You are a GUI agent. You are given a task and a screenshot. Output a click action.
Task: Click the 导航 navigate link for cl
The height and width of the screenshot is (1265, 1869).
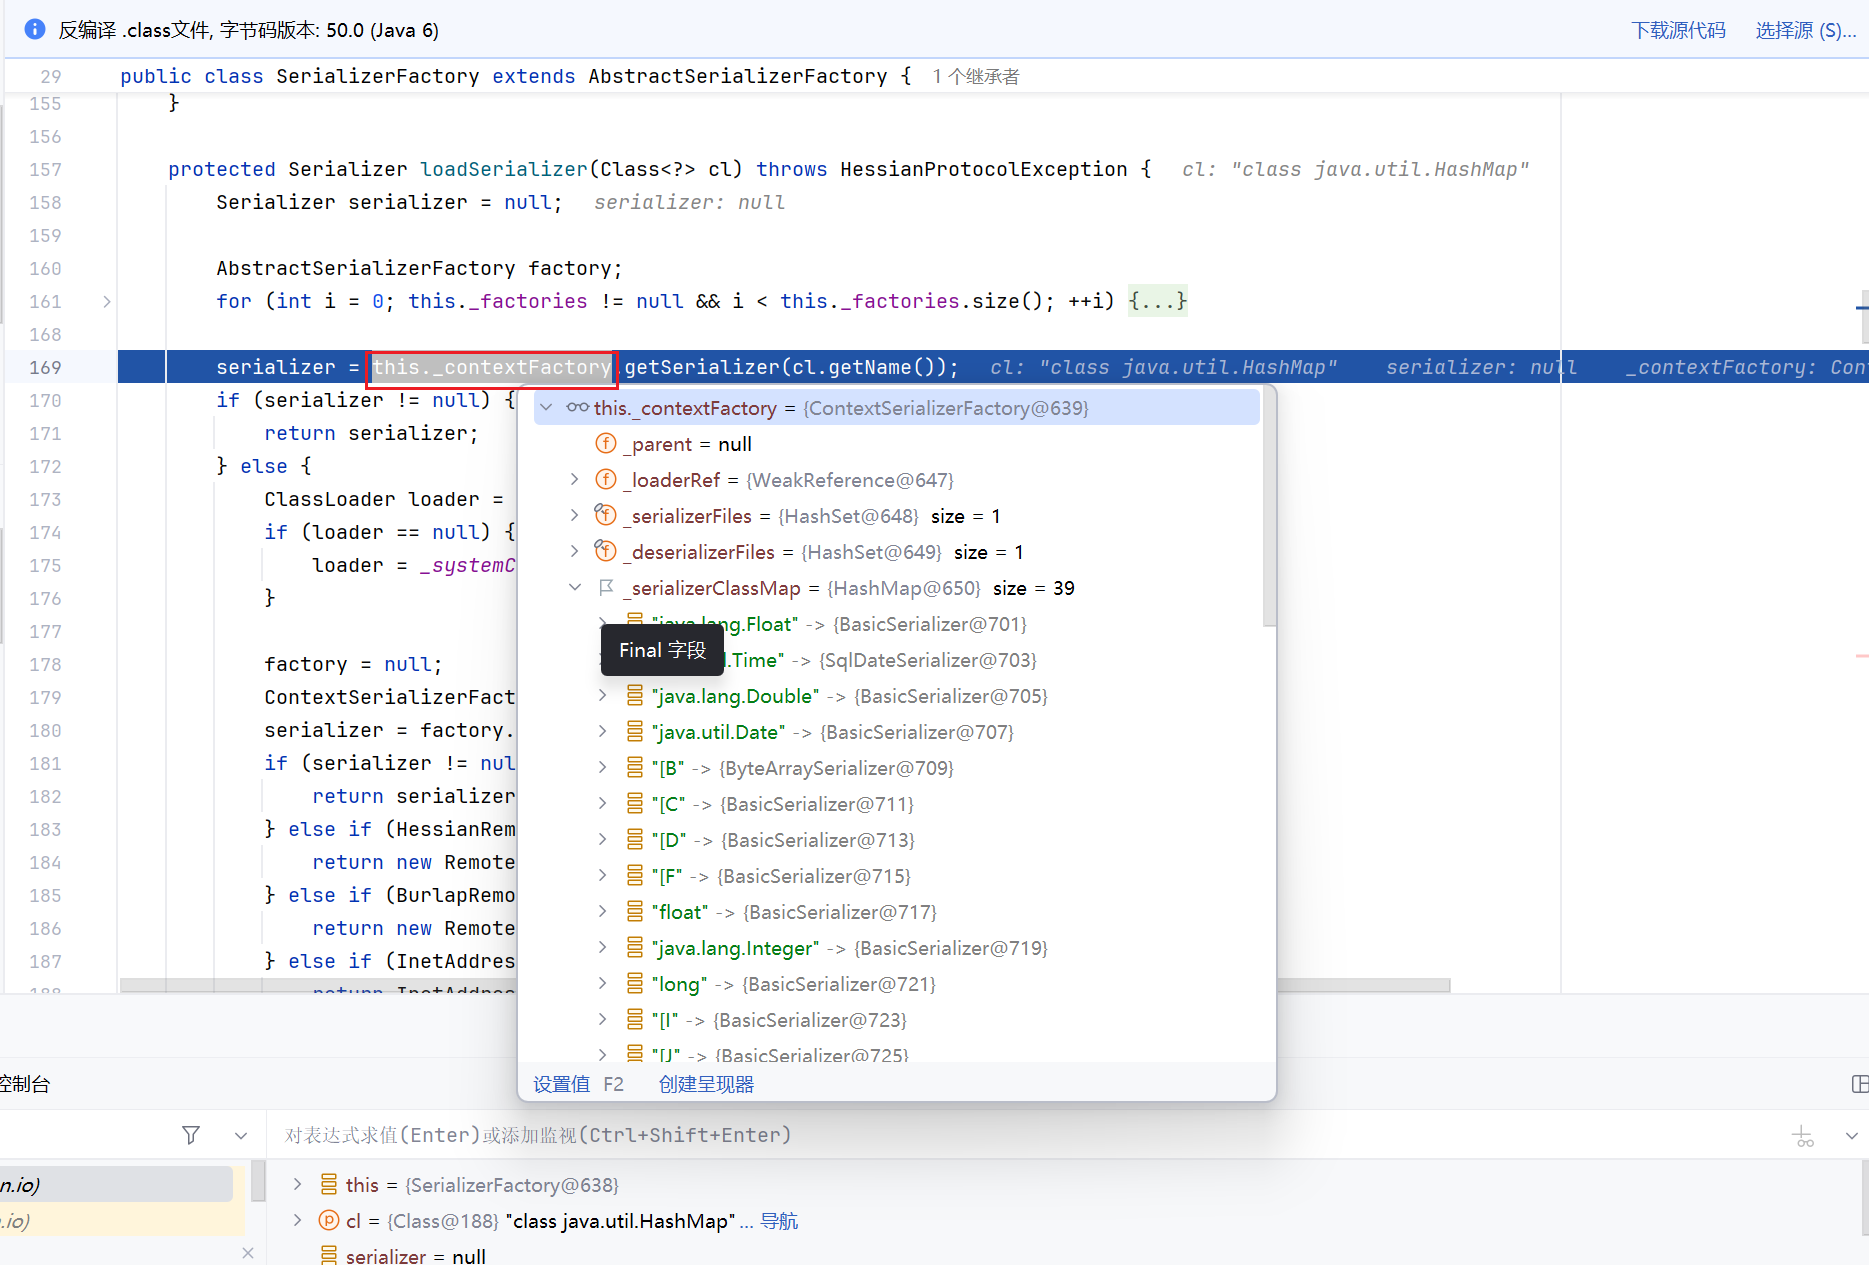pos(779,1221)
